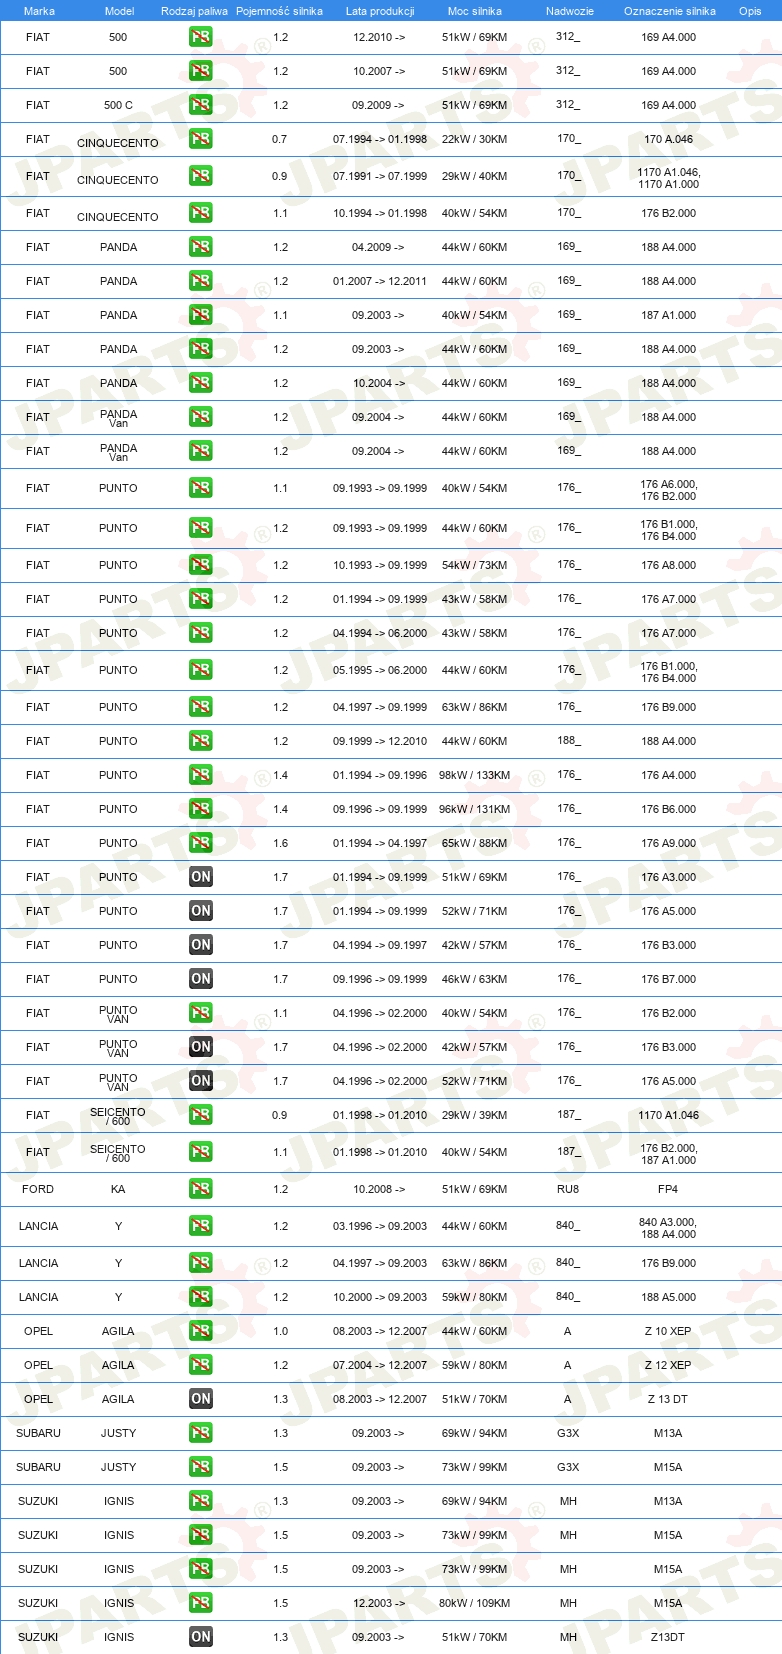
Task: Click the Opis column header
Action: [x=750, y=11]
